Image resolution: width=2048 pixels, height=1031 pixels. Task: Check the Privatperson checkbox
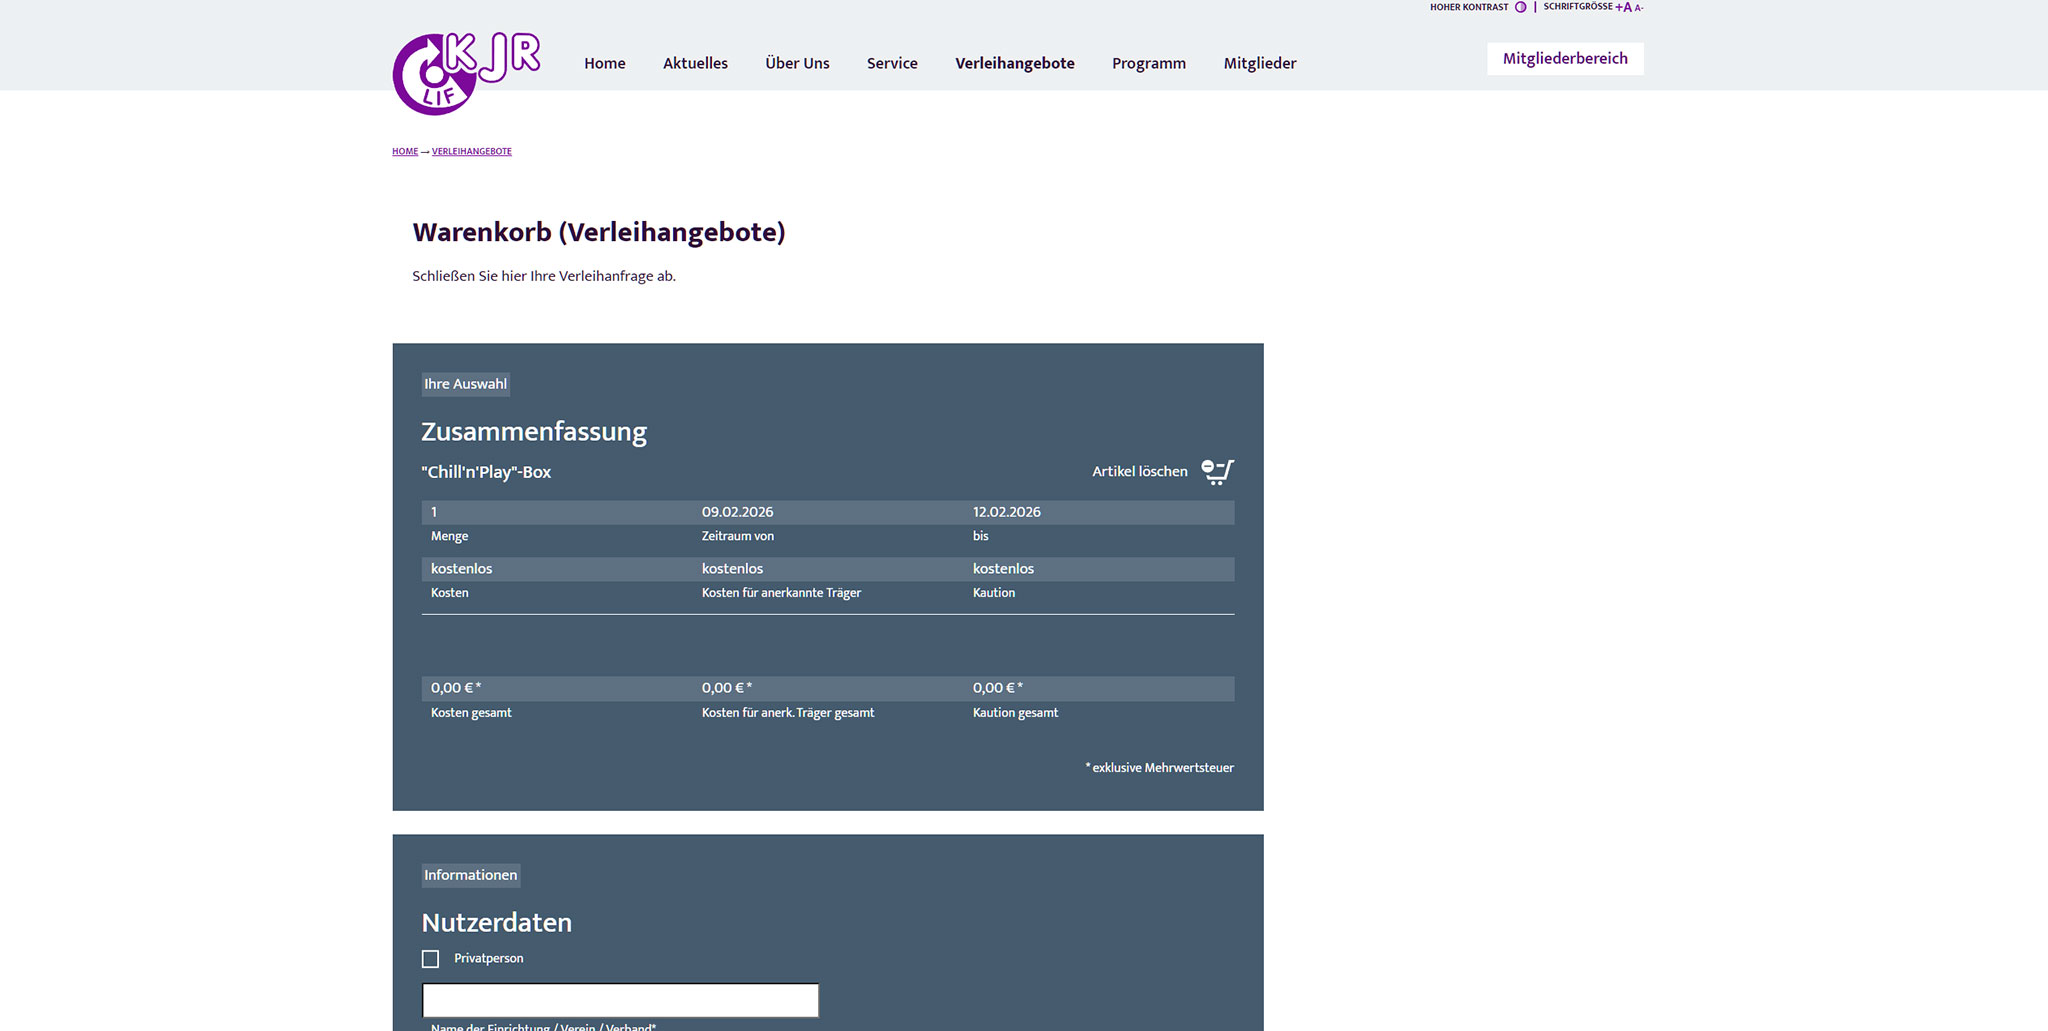tap(431, 959)
